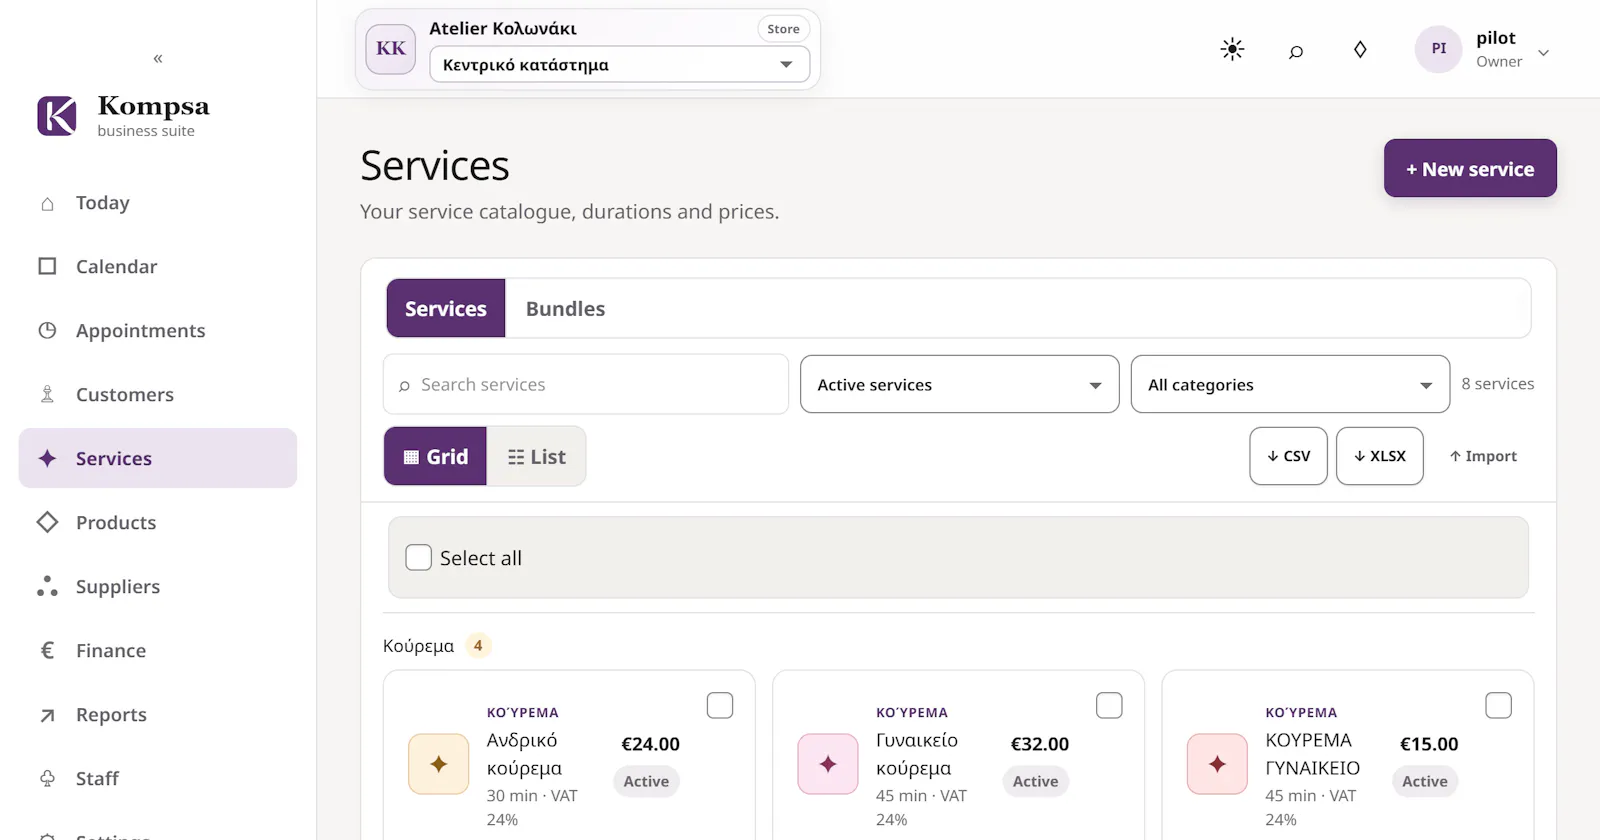Tick the checkbox on ΚΟΥΡΕΜΑ ΓΥΝΑΙΚΕΙΟ card
This screenshot has width=1600, height=840.
[x=1498, y=705]
